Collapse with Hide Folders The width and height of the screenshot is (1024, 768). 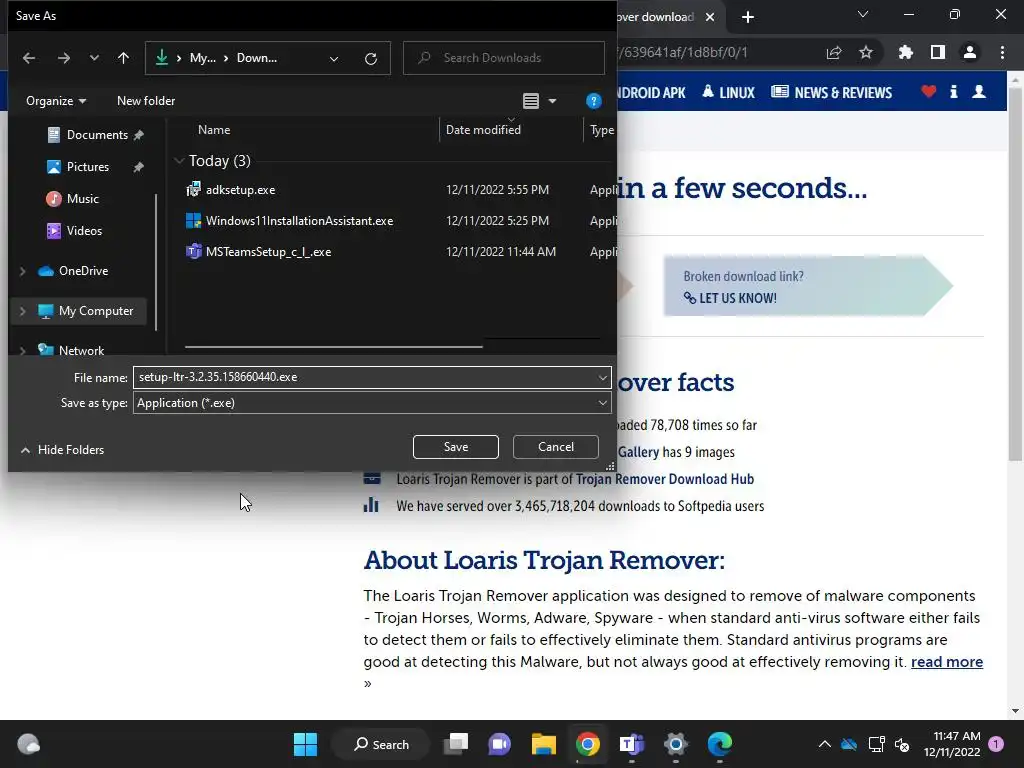click(63, 450)
